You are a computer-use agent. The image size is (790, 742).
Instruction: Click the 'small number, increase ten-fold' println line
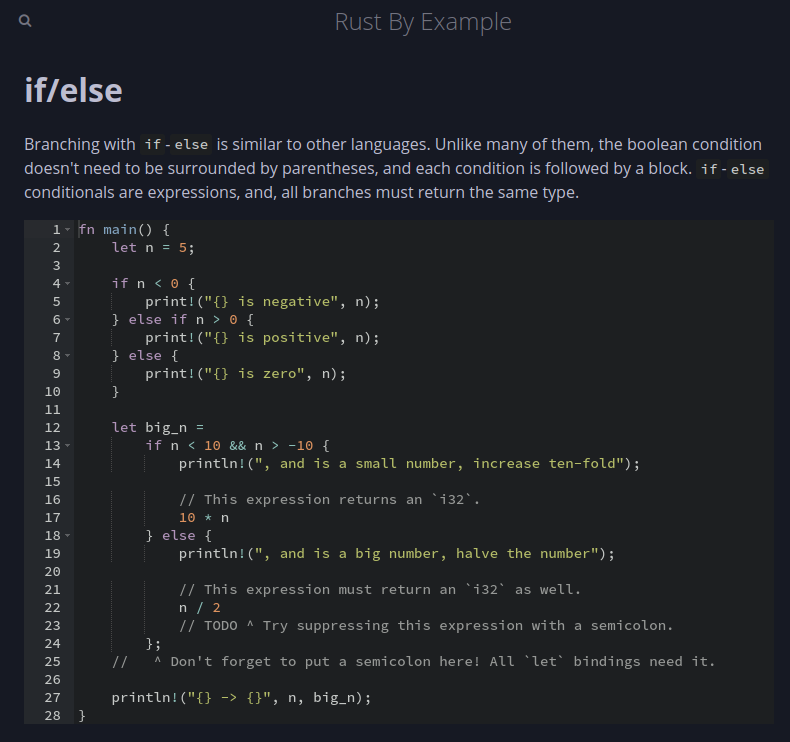(x=409, y=464)
